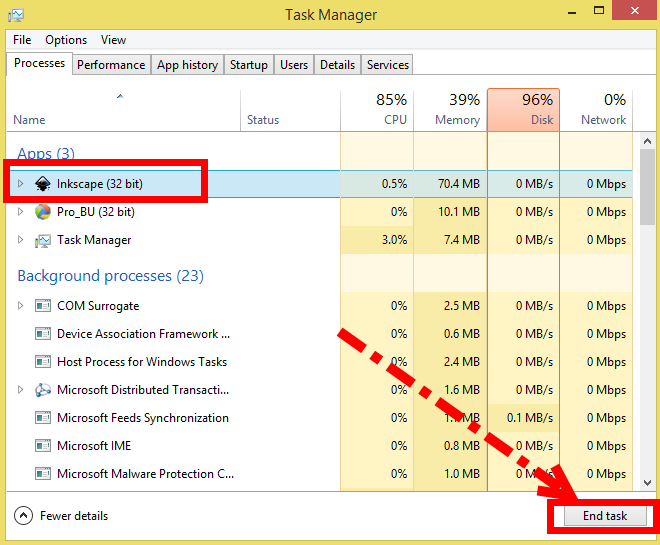
Task: Switch to the App history tab
Action: pos(187,65)
